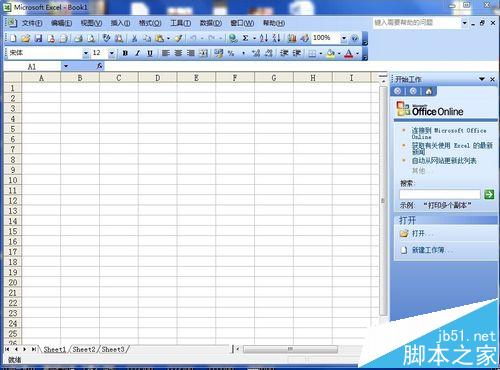Expand the zoom 100% dropdown

click(x=344, y=38)
